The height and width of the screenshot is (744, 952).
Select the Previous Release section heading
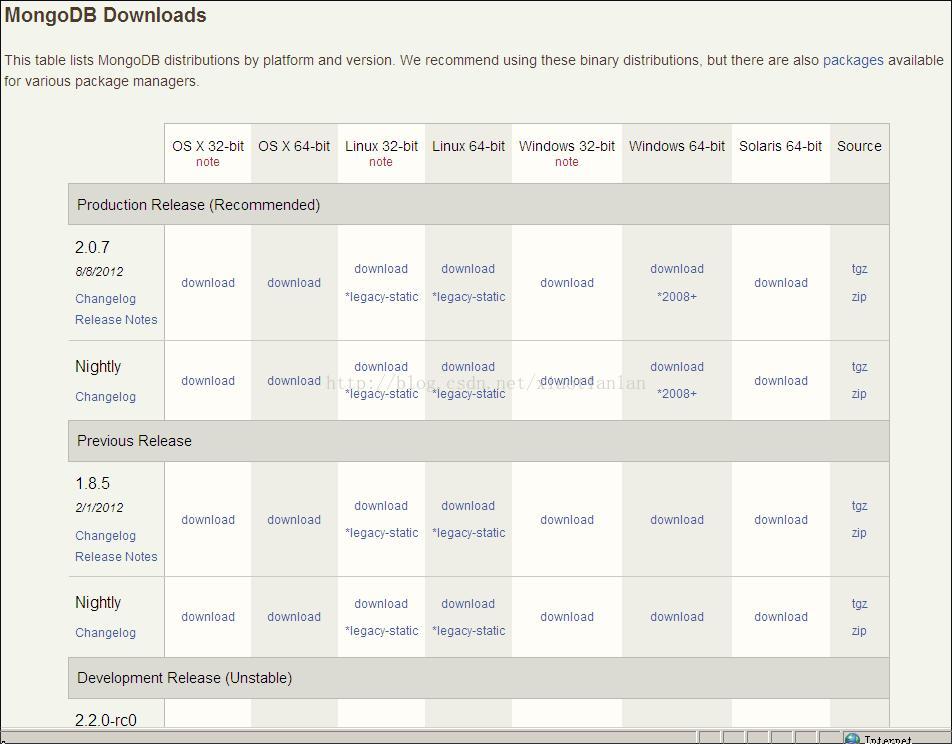134,441
